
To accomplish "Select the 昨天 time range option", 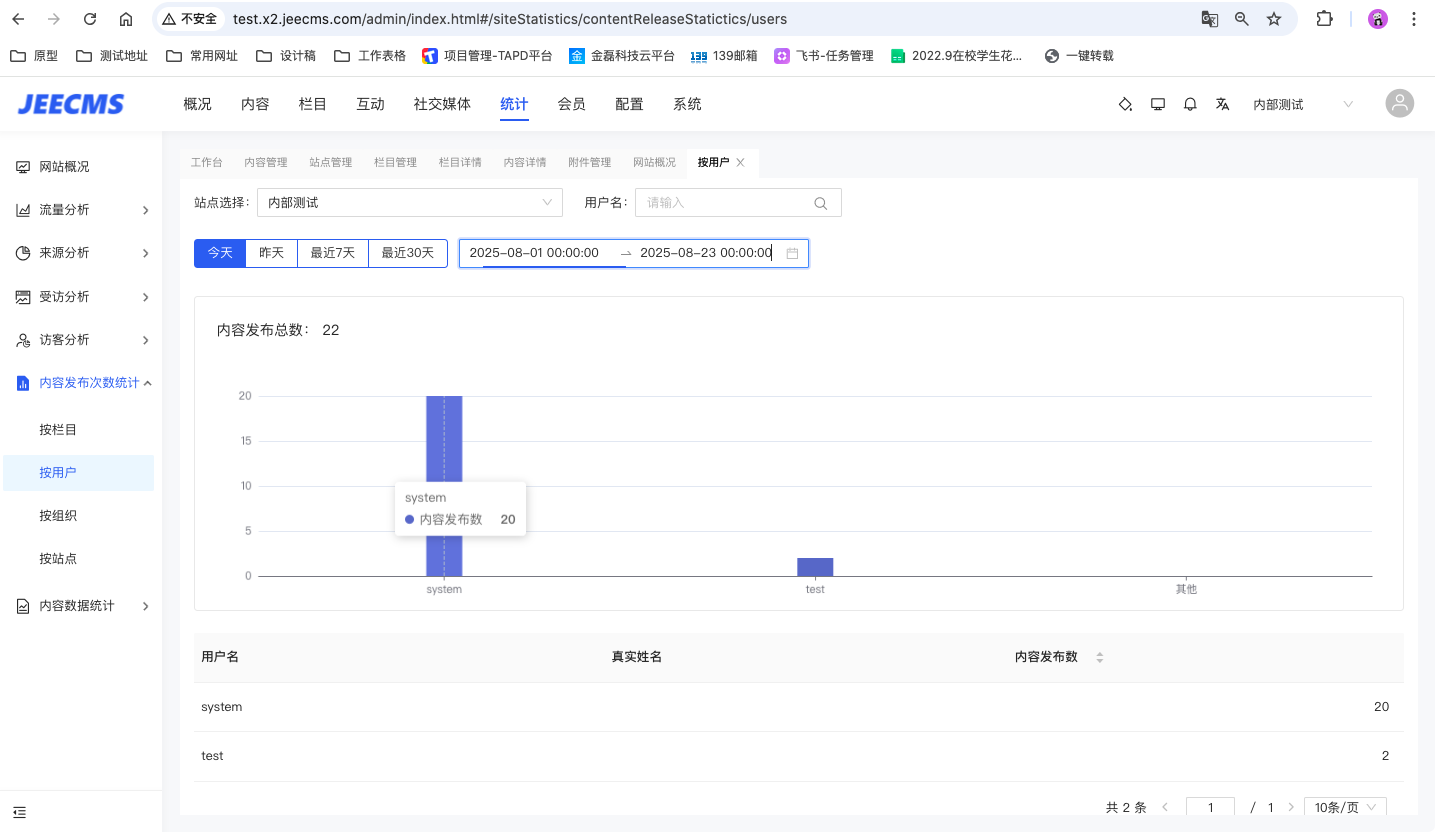I will coord(272,253).
